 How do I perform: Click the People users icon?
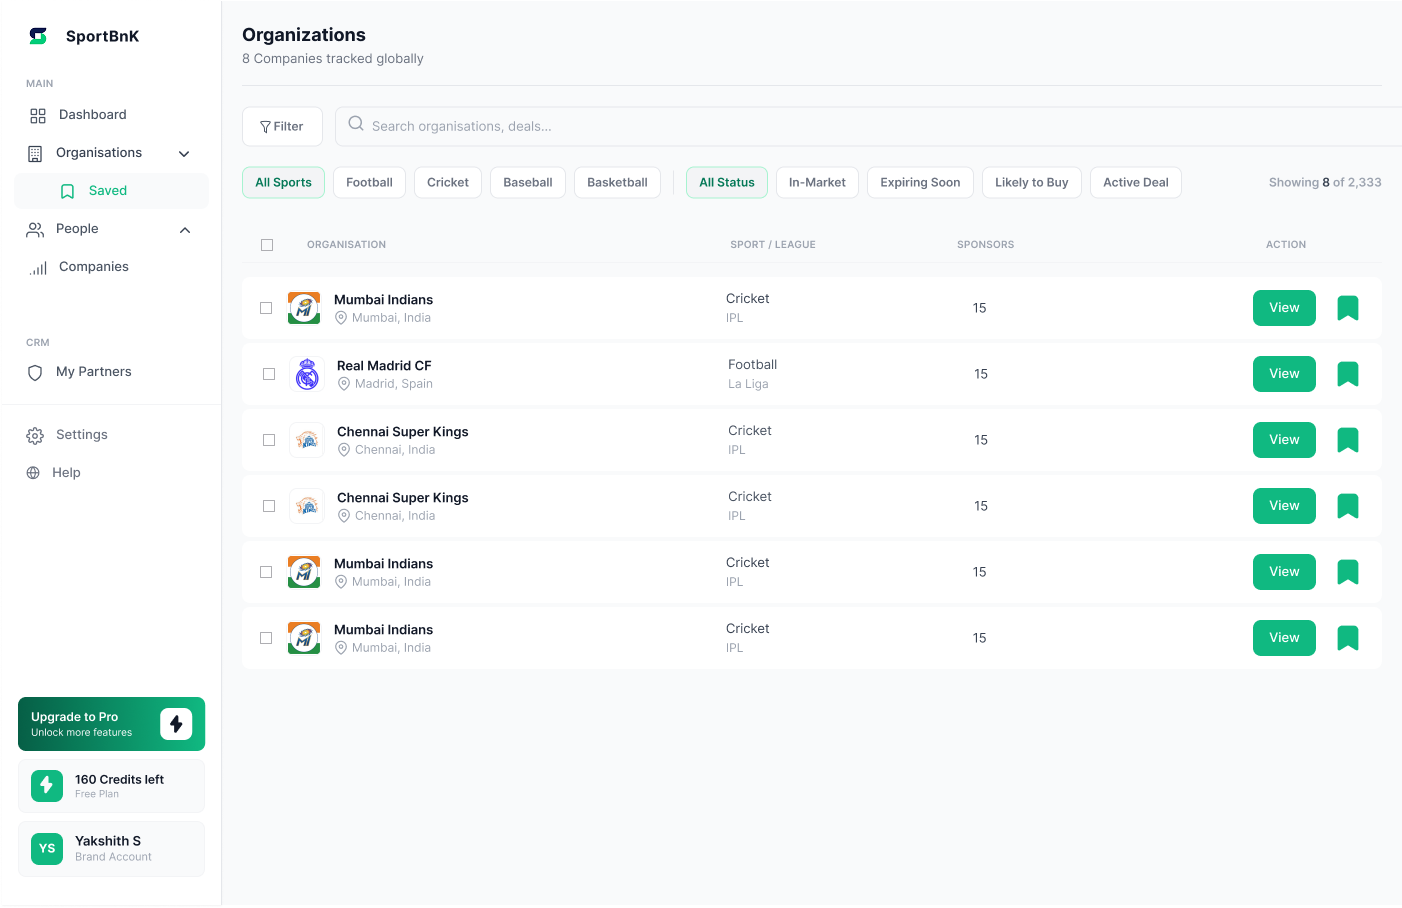click(x=35, y=230)
